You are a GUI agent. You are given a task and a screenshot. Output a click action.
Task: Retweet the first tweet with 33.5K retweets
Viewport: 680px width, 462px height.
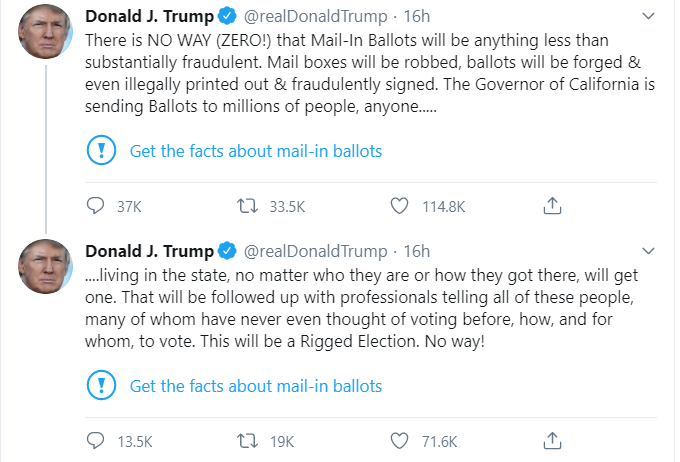pyautogui.click(x=247, y=206)
